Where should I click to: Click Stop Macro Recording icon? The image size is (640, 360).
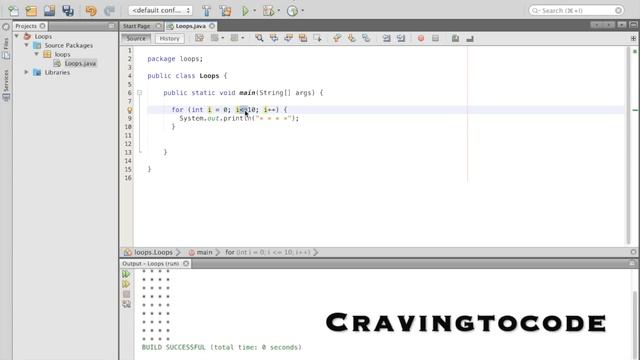[436, 38]
